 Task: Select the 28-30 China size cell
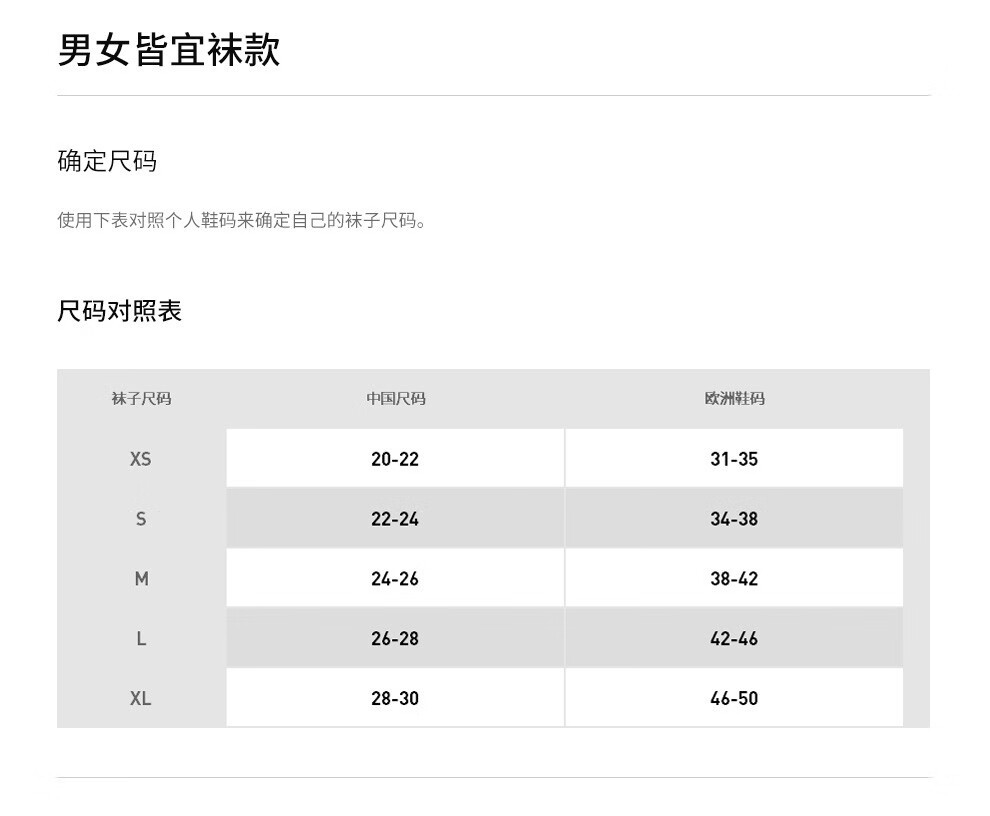(x=395, y=698)
